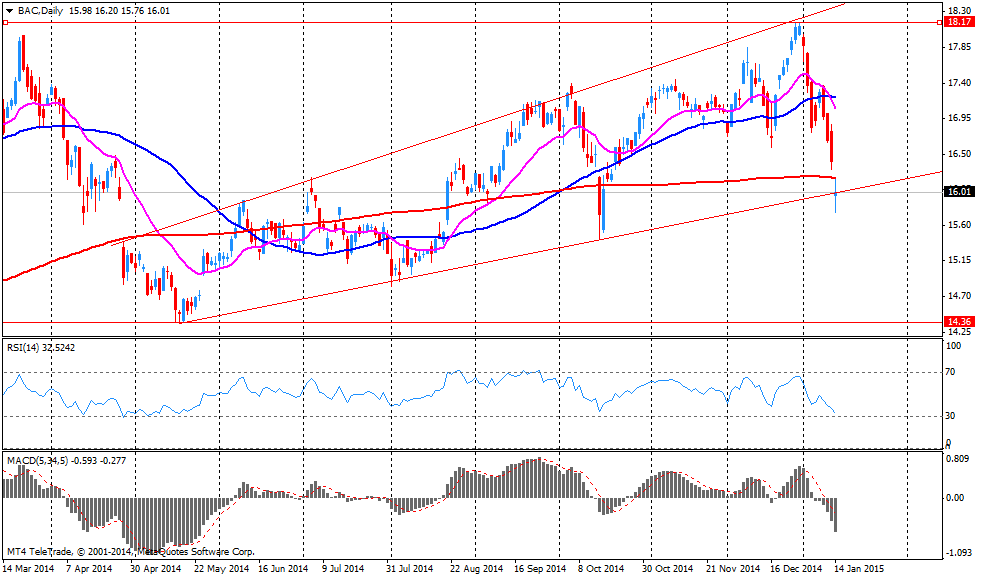Click the RSI overbought level 70 label
982x577 pixels.
951,372
